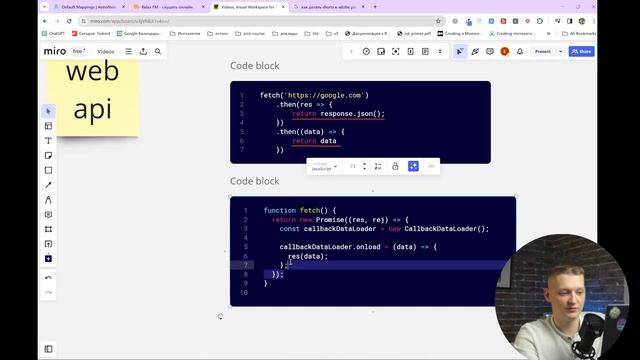Open the Templates tool in left toolbar

pos(49,126)
